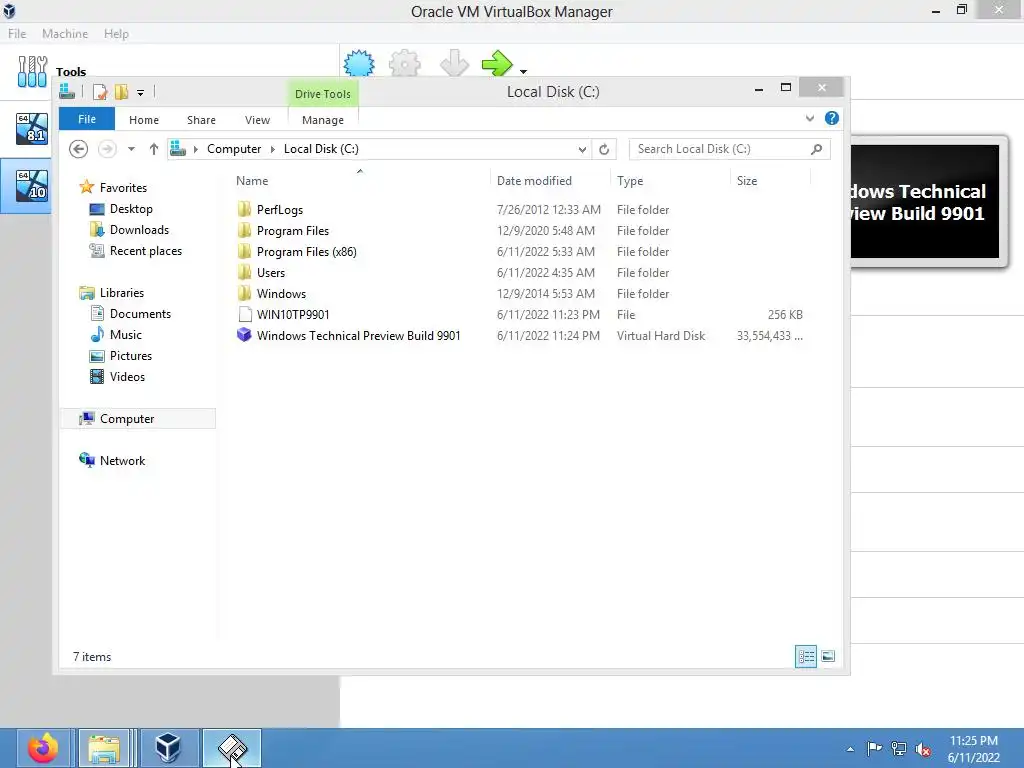
Task: Open the address bar history dropdown
Action: click(x=582, y=150)
